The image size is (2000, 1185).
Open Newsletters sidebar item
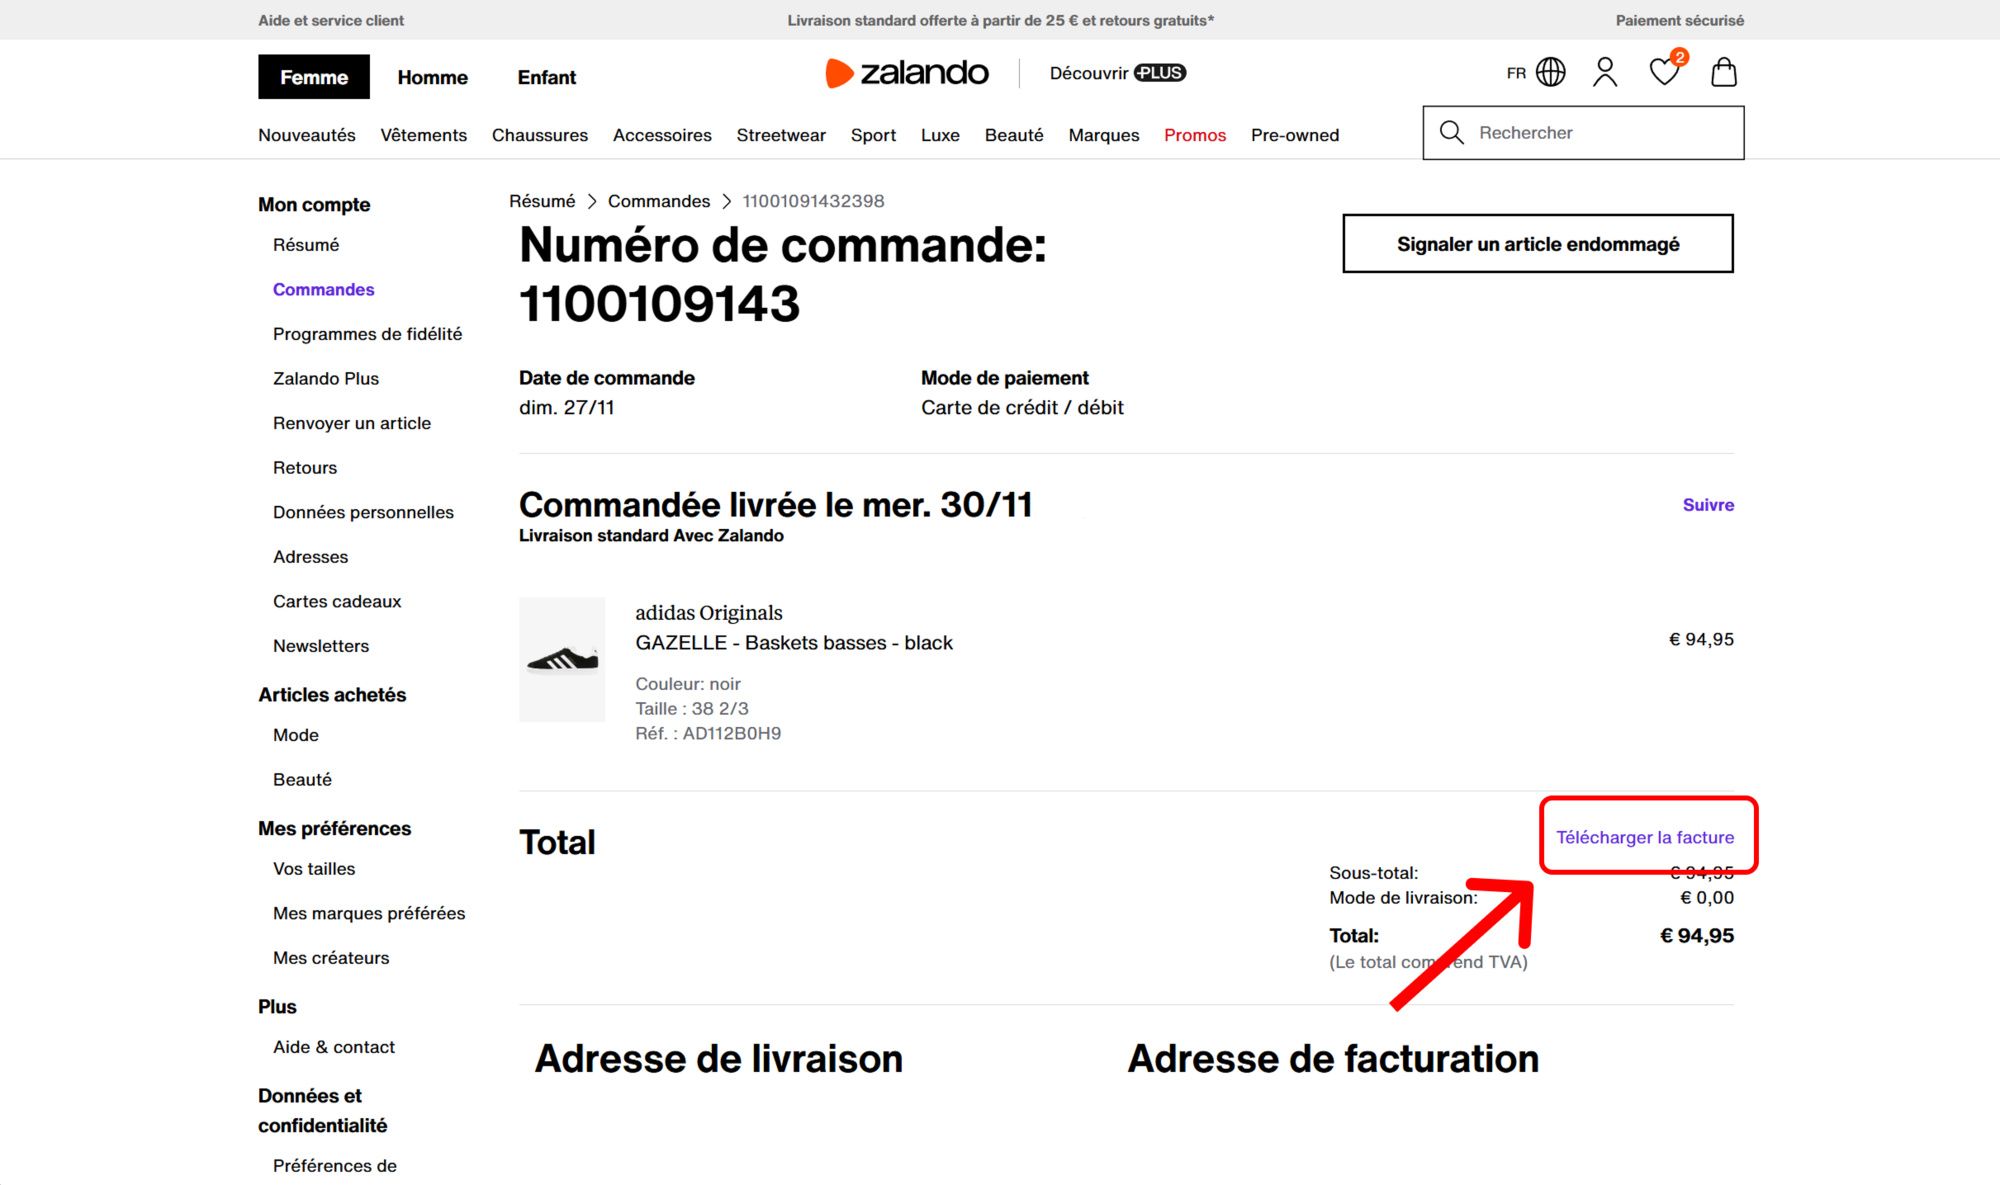321,646
